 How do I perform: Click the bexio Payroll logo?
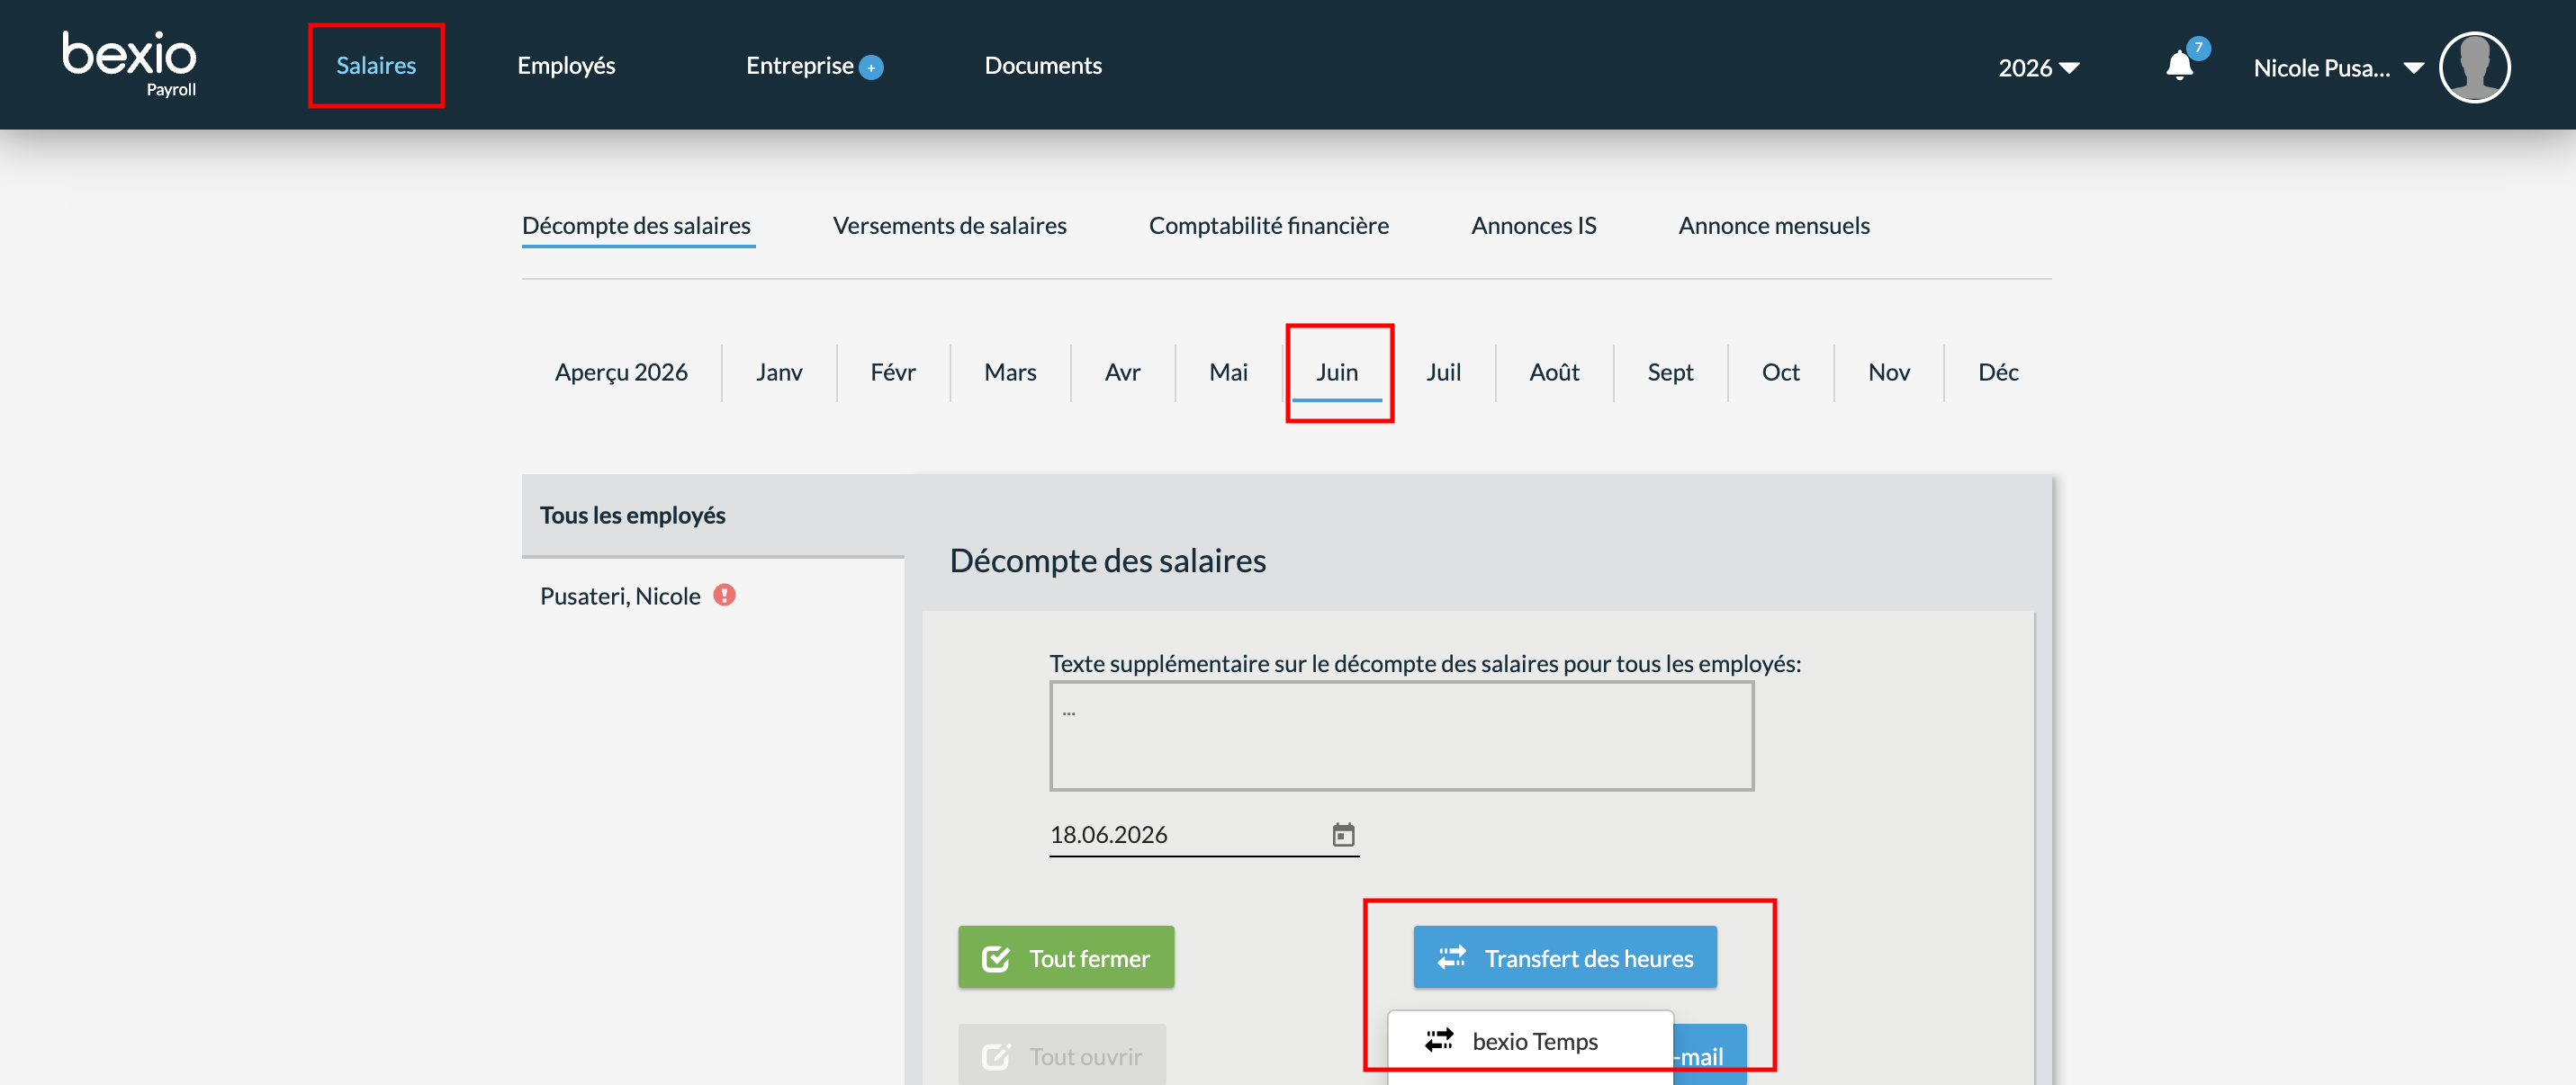point(129,64)
